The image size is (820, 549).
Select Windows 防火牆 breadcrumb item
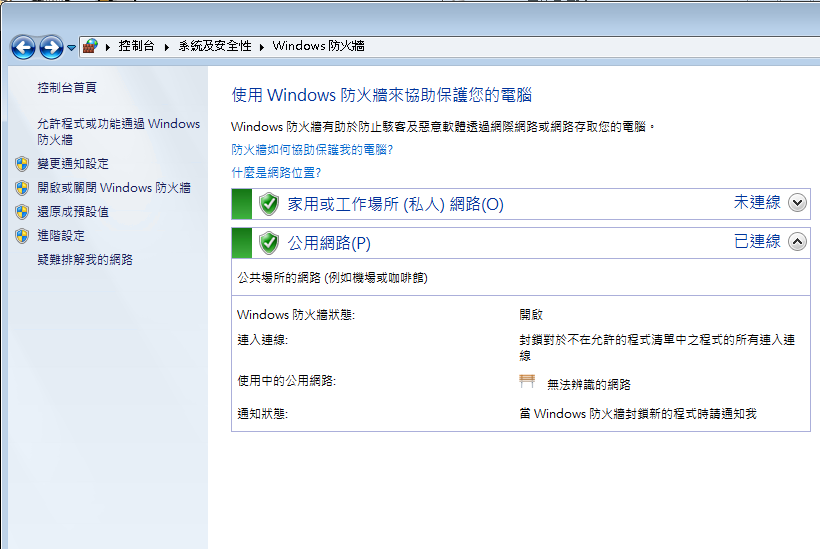[318, 46]
